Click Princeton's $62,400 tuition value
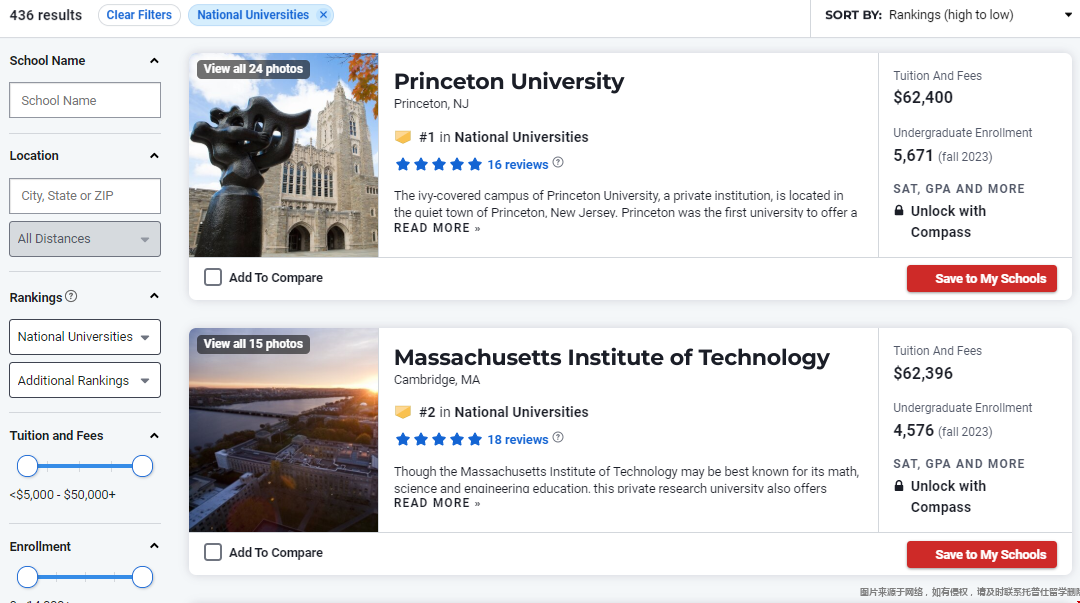 [x=923, y=98]
